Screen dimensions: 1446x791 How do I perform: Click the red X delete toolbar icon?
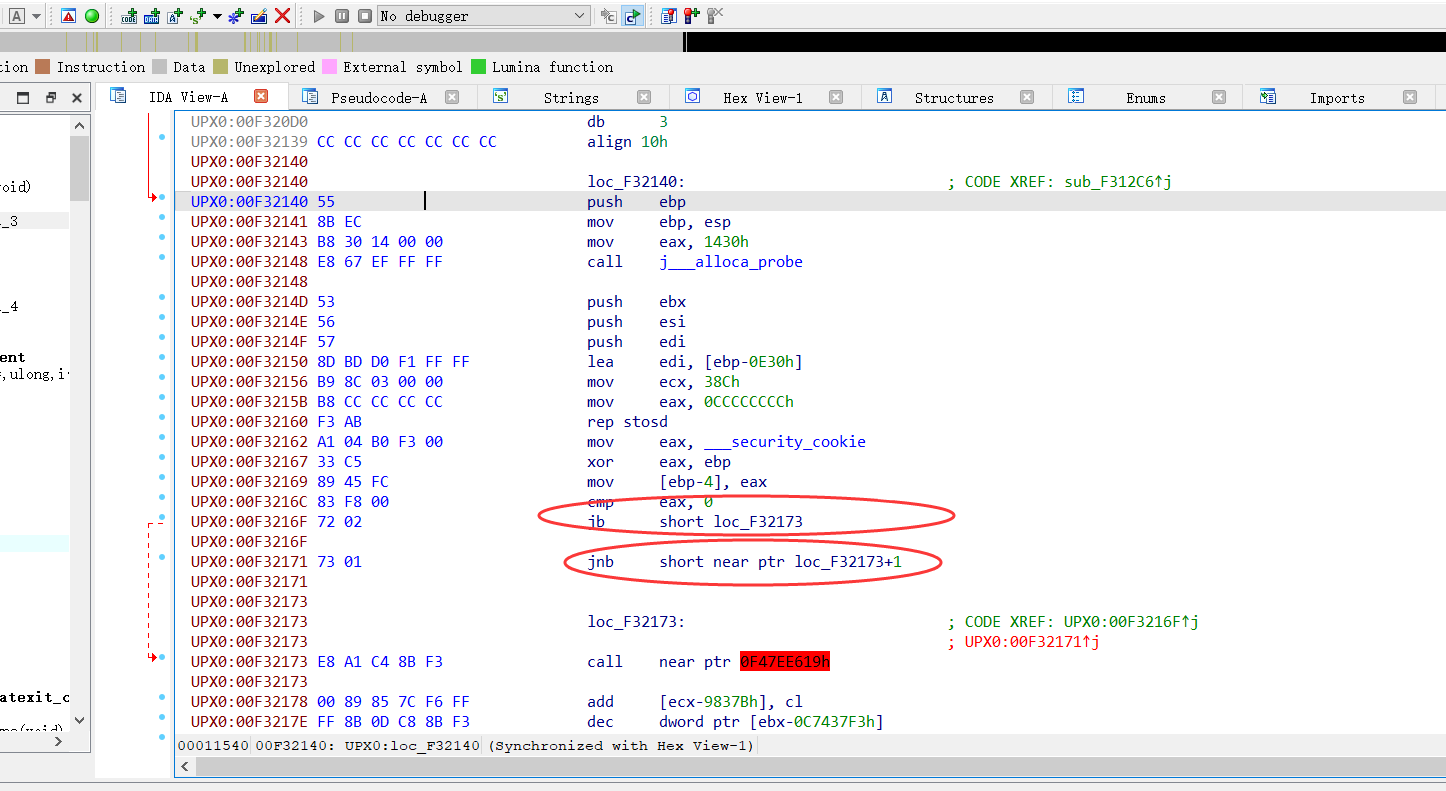pos(283,16)
